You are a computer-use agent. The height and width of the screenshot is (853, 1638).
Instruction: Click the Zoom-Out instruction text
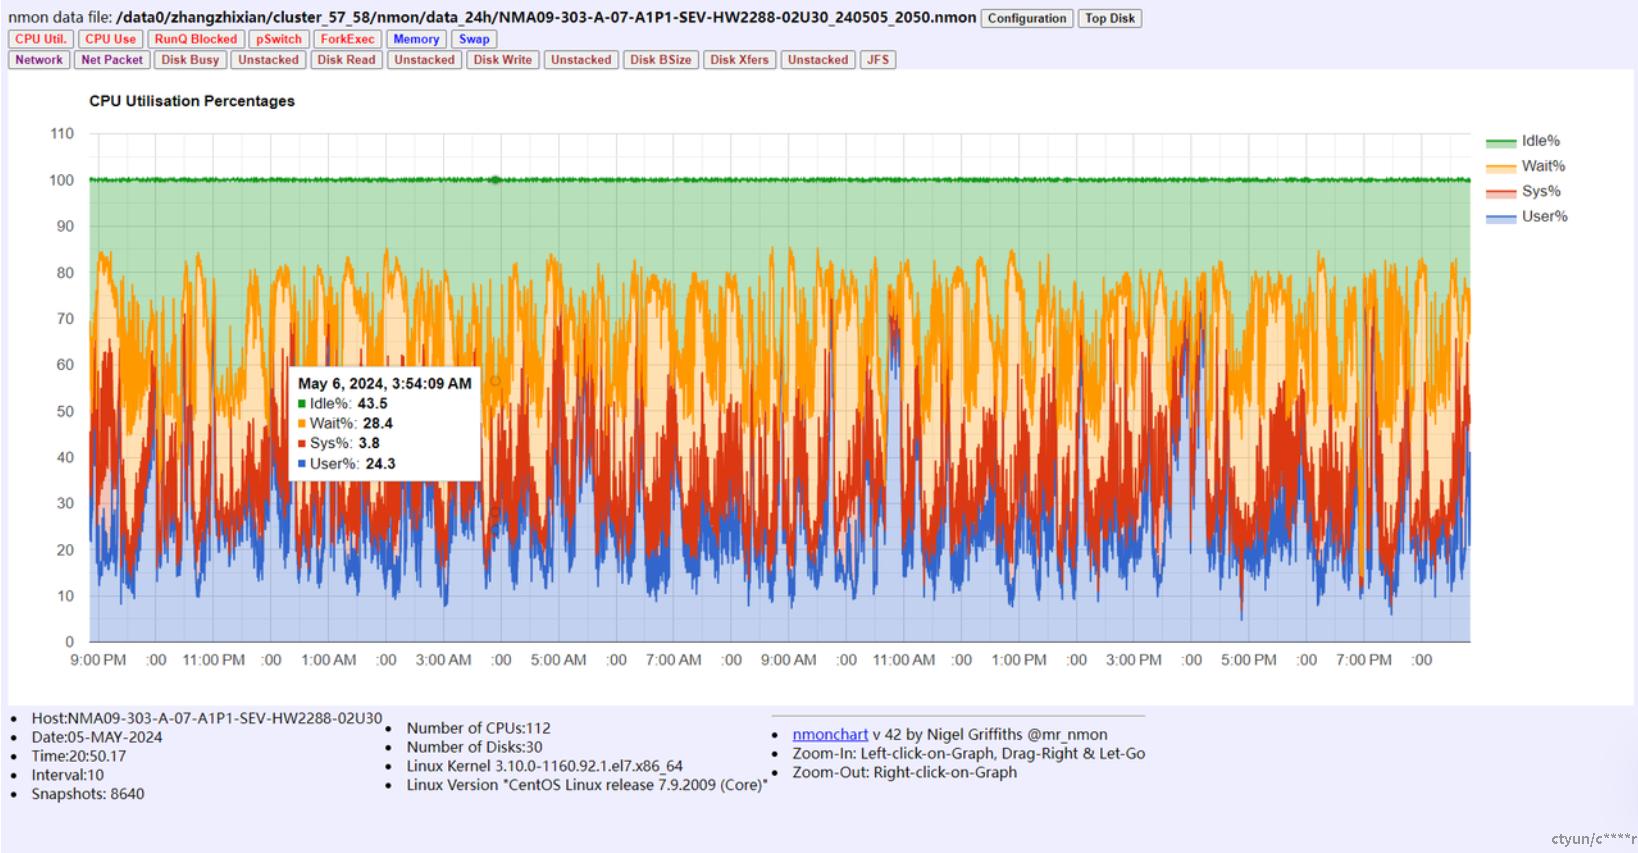pos(905,772)
